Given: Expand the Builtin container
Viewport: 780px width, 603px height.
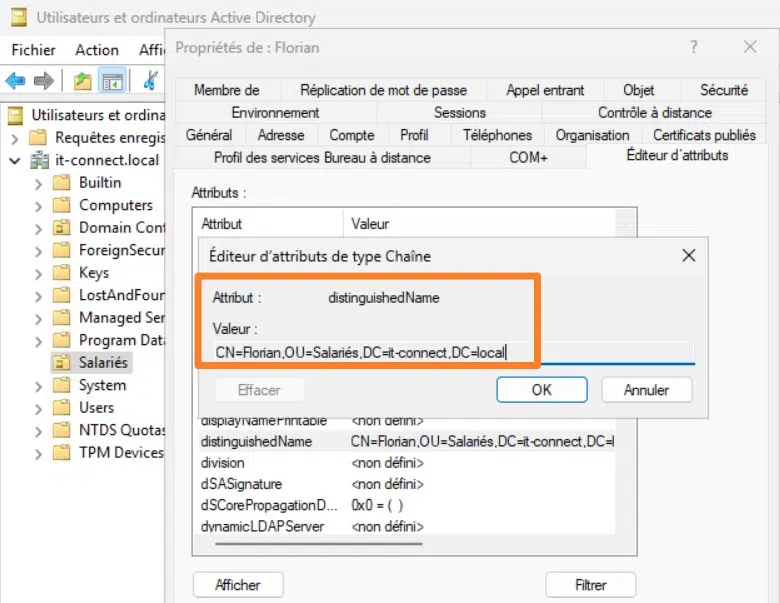Looking at the screenshot, I should pos(38,184).
